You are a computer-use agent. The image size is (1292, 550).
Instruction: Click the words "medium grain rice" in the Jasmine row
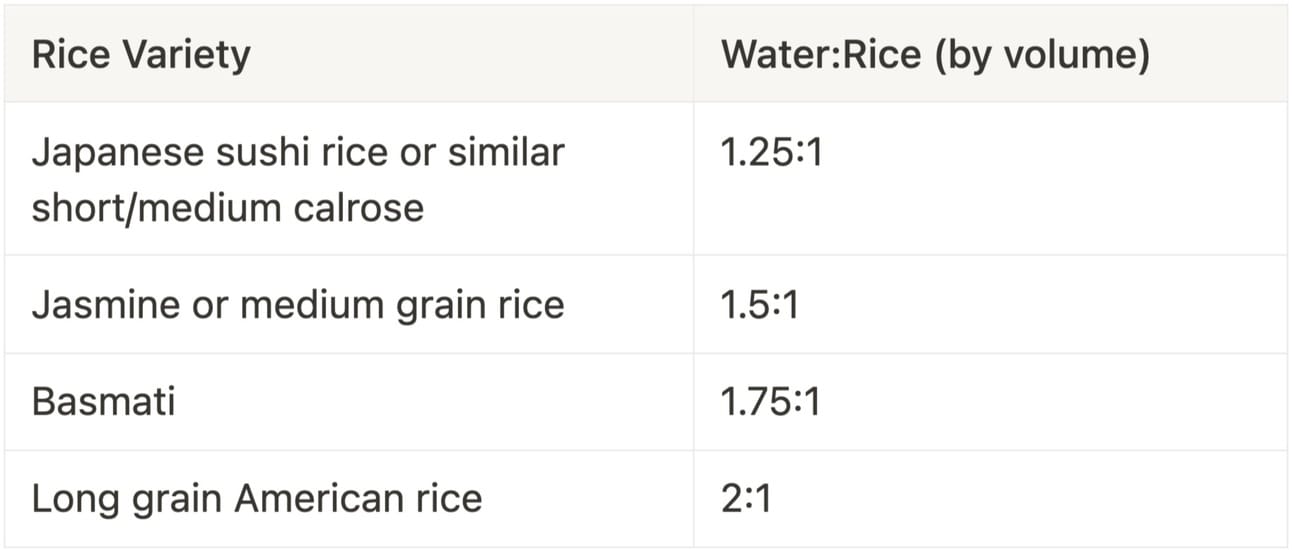tap(402, 305)
